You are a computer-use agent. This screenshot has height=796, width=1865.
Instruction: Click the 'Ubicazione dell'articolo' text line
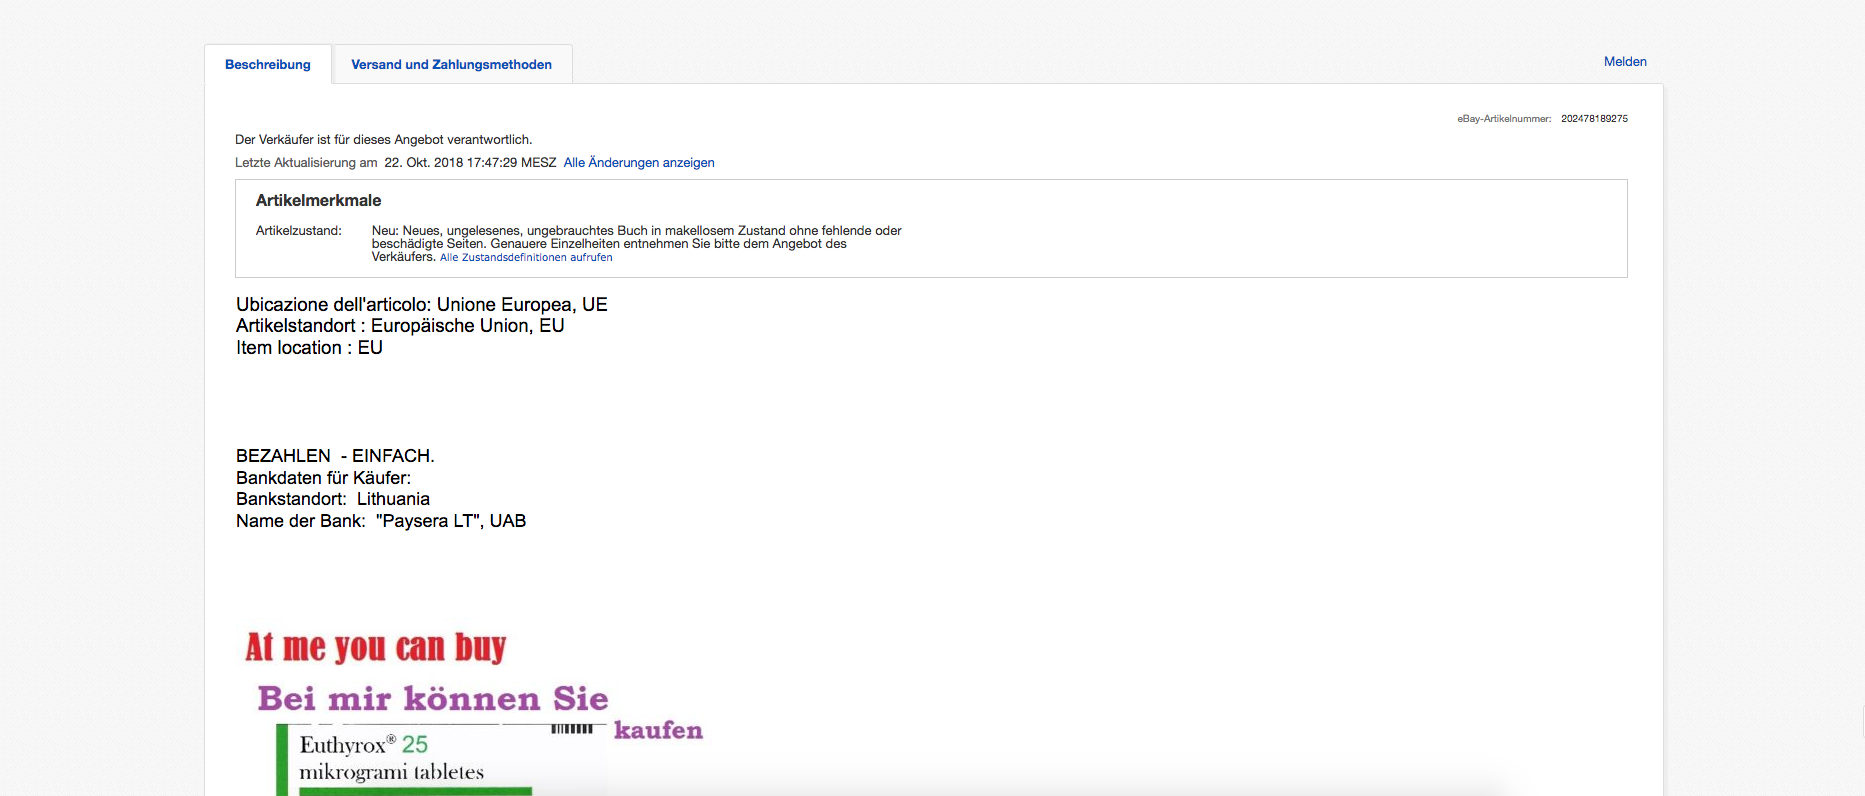coord(421,305)
